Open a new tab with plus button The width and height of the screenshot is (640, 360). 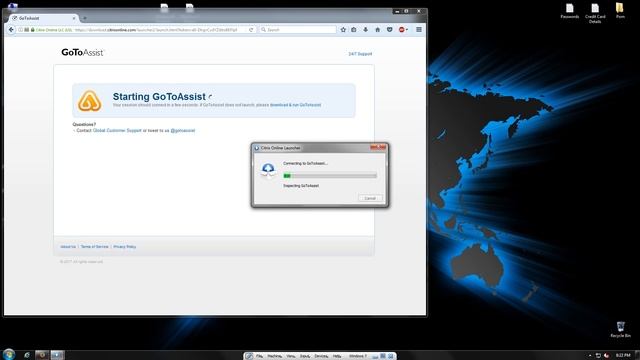(85, 18)
